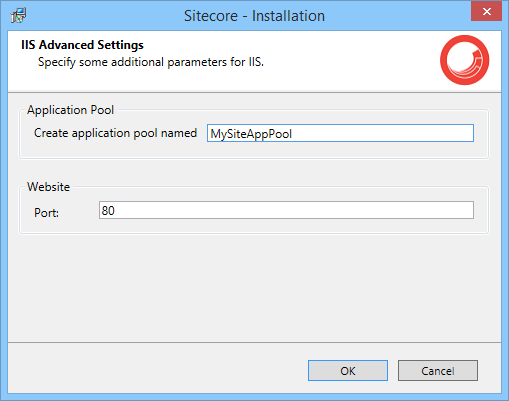Click the 'Sitecore - Installation' window title
509x401 pixels.
point(254,16)
